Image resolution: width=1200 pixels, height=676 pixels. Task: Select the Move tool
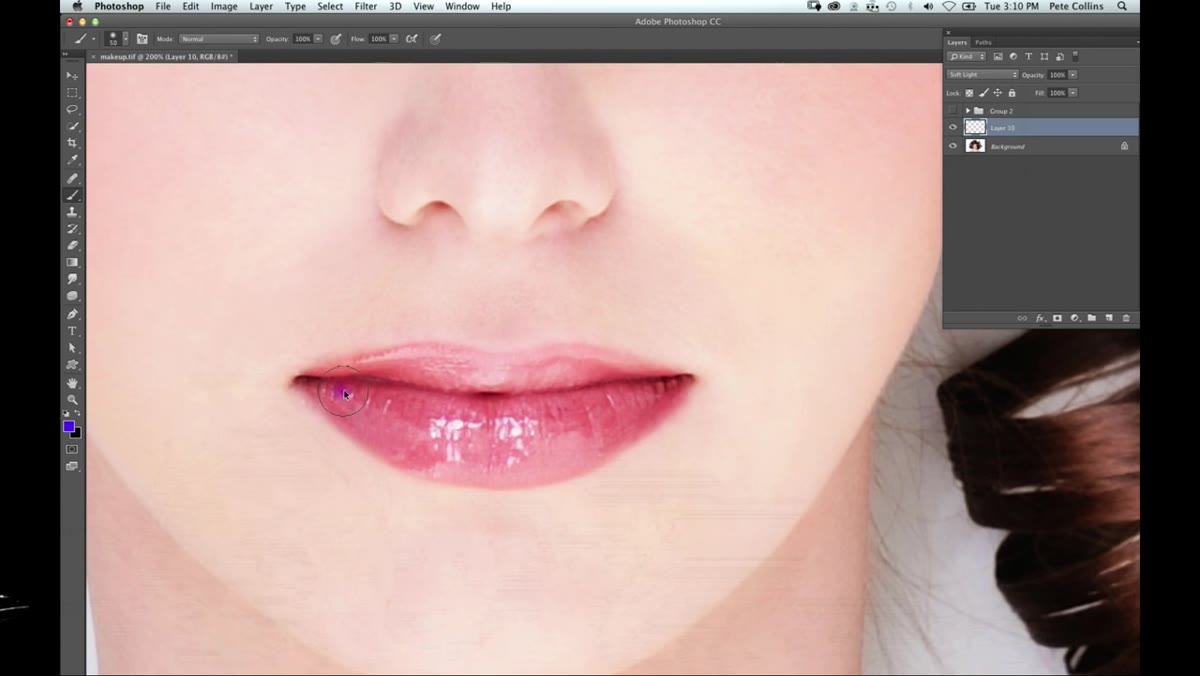click(x=72, y=76)
